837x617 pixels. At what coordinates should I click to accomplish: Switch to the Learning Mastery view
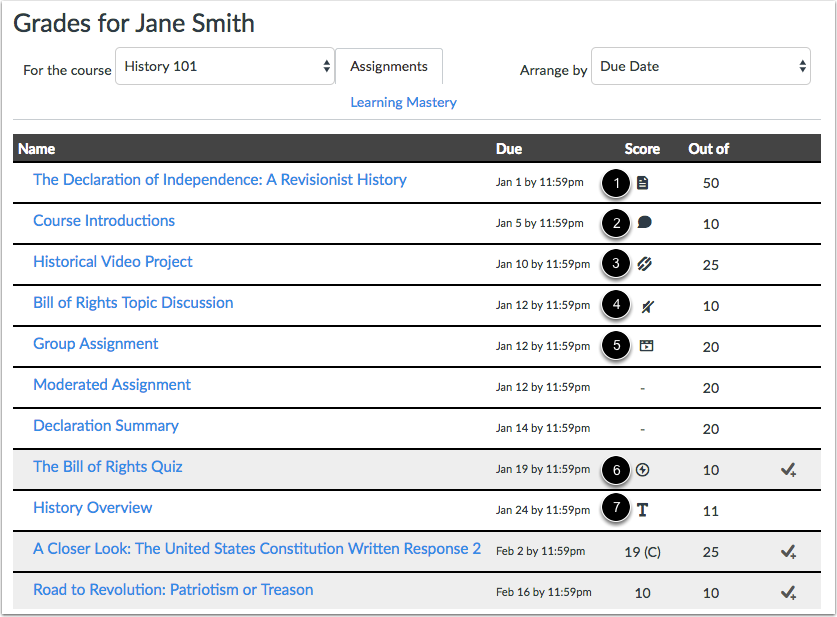[403, 102]
